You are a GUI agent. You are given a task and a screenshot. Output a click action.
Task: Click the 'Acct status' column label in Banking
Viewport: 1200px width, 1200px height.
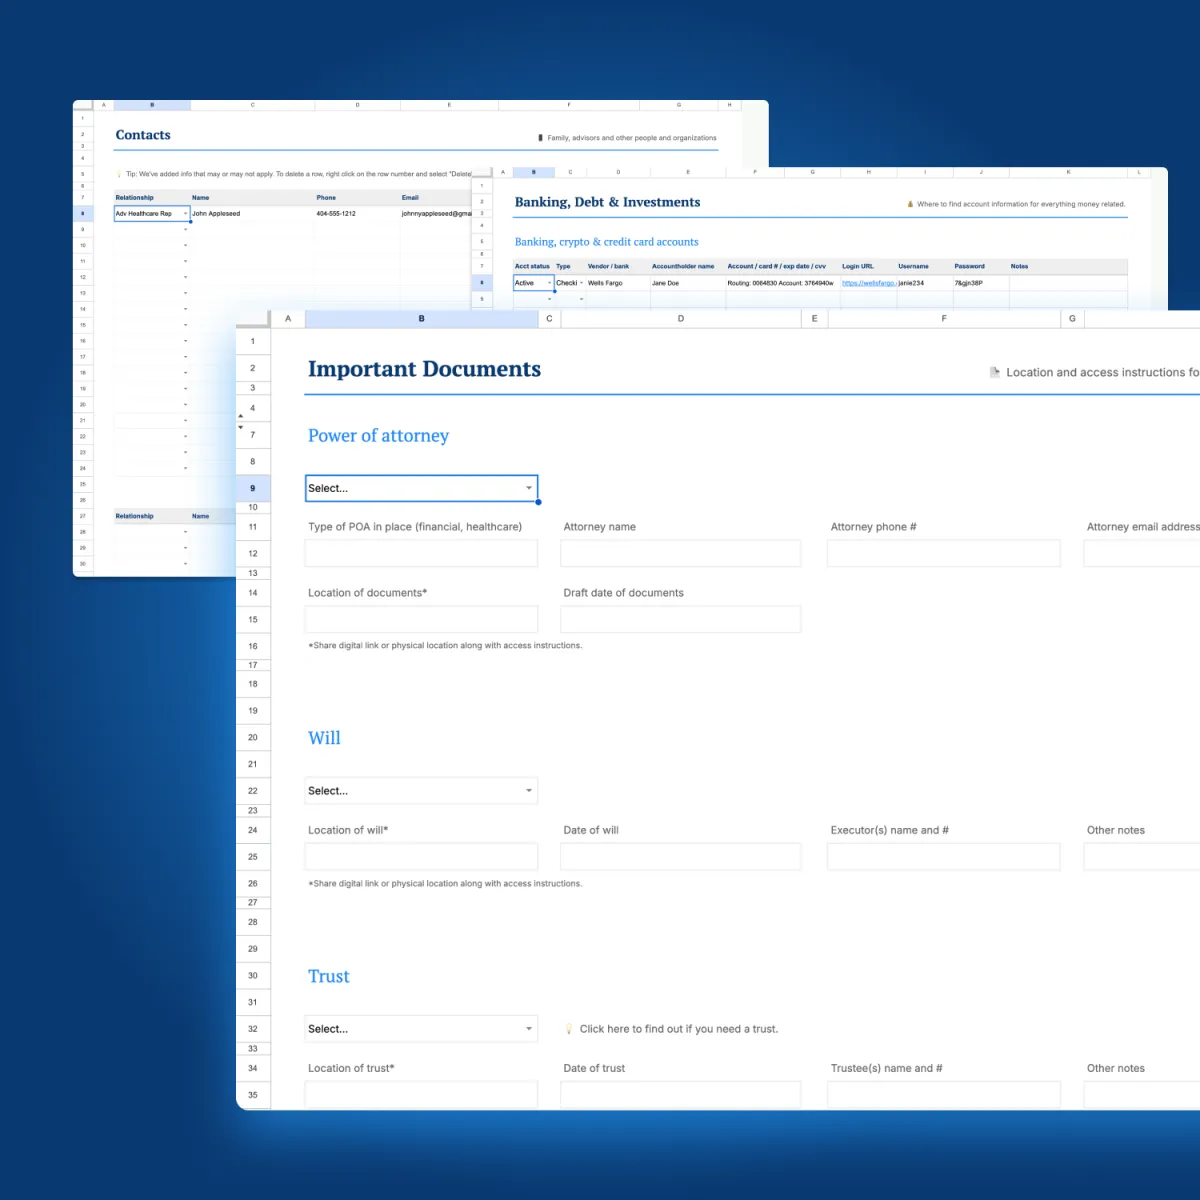pyautogui.click(x=532, y=266)
